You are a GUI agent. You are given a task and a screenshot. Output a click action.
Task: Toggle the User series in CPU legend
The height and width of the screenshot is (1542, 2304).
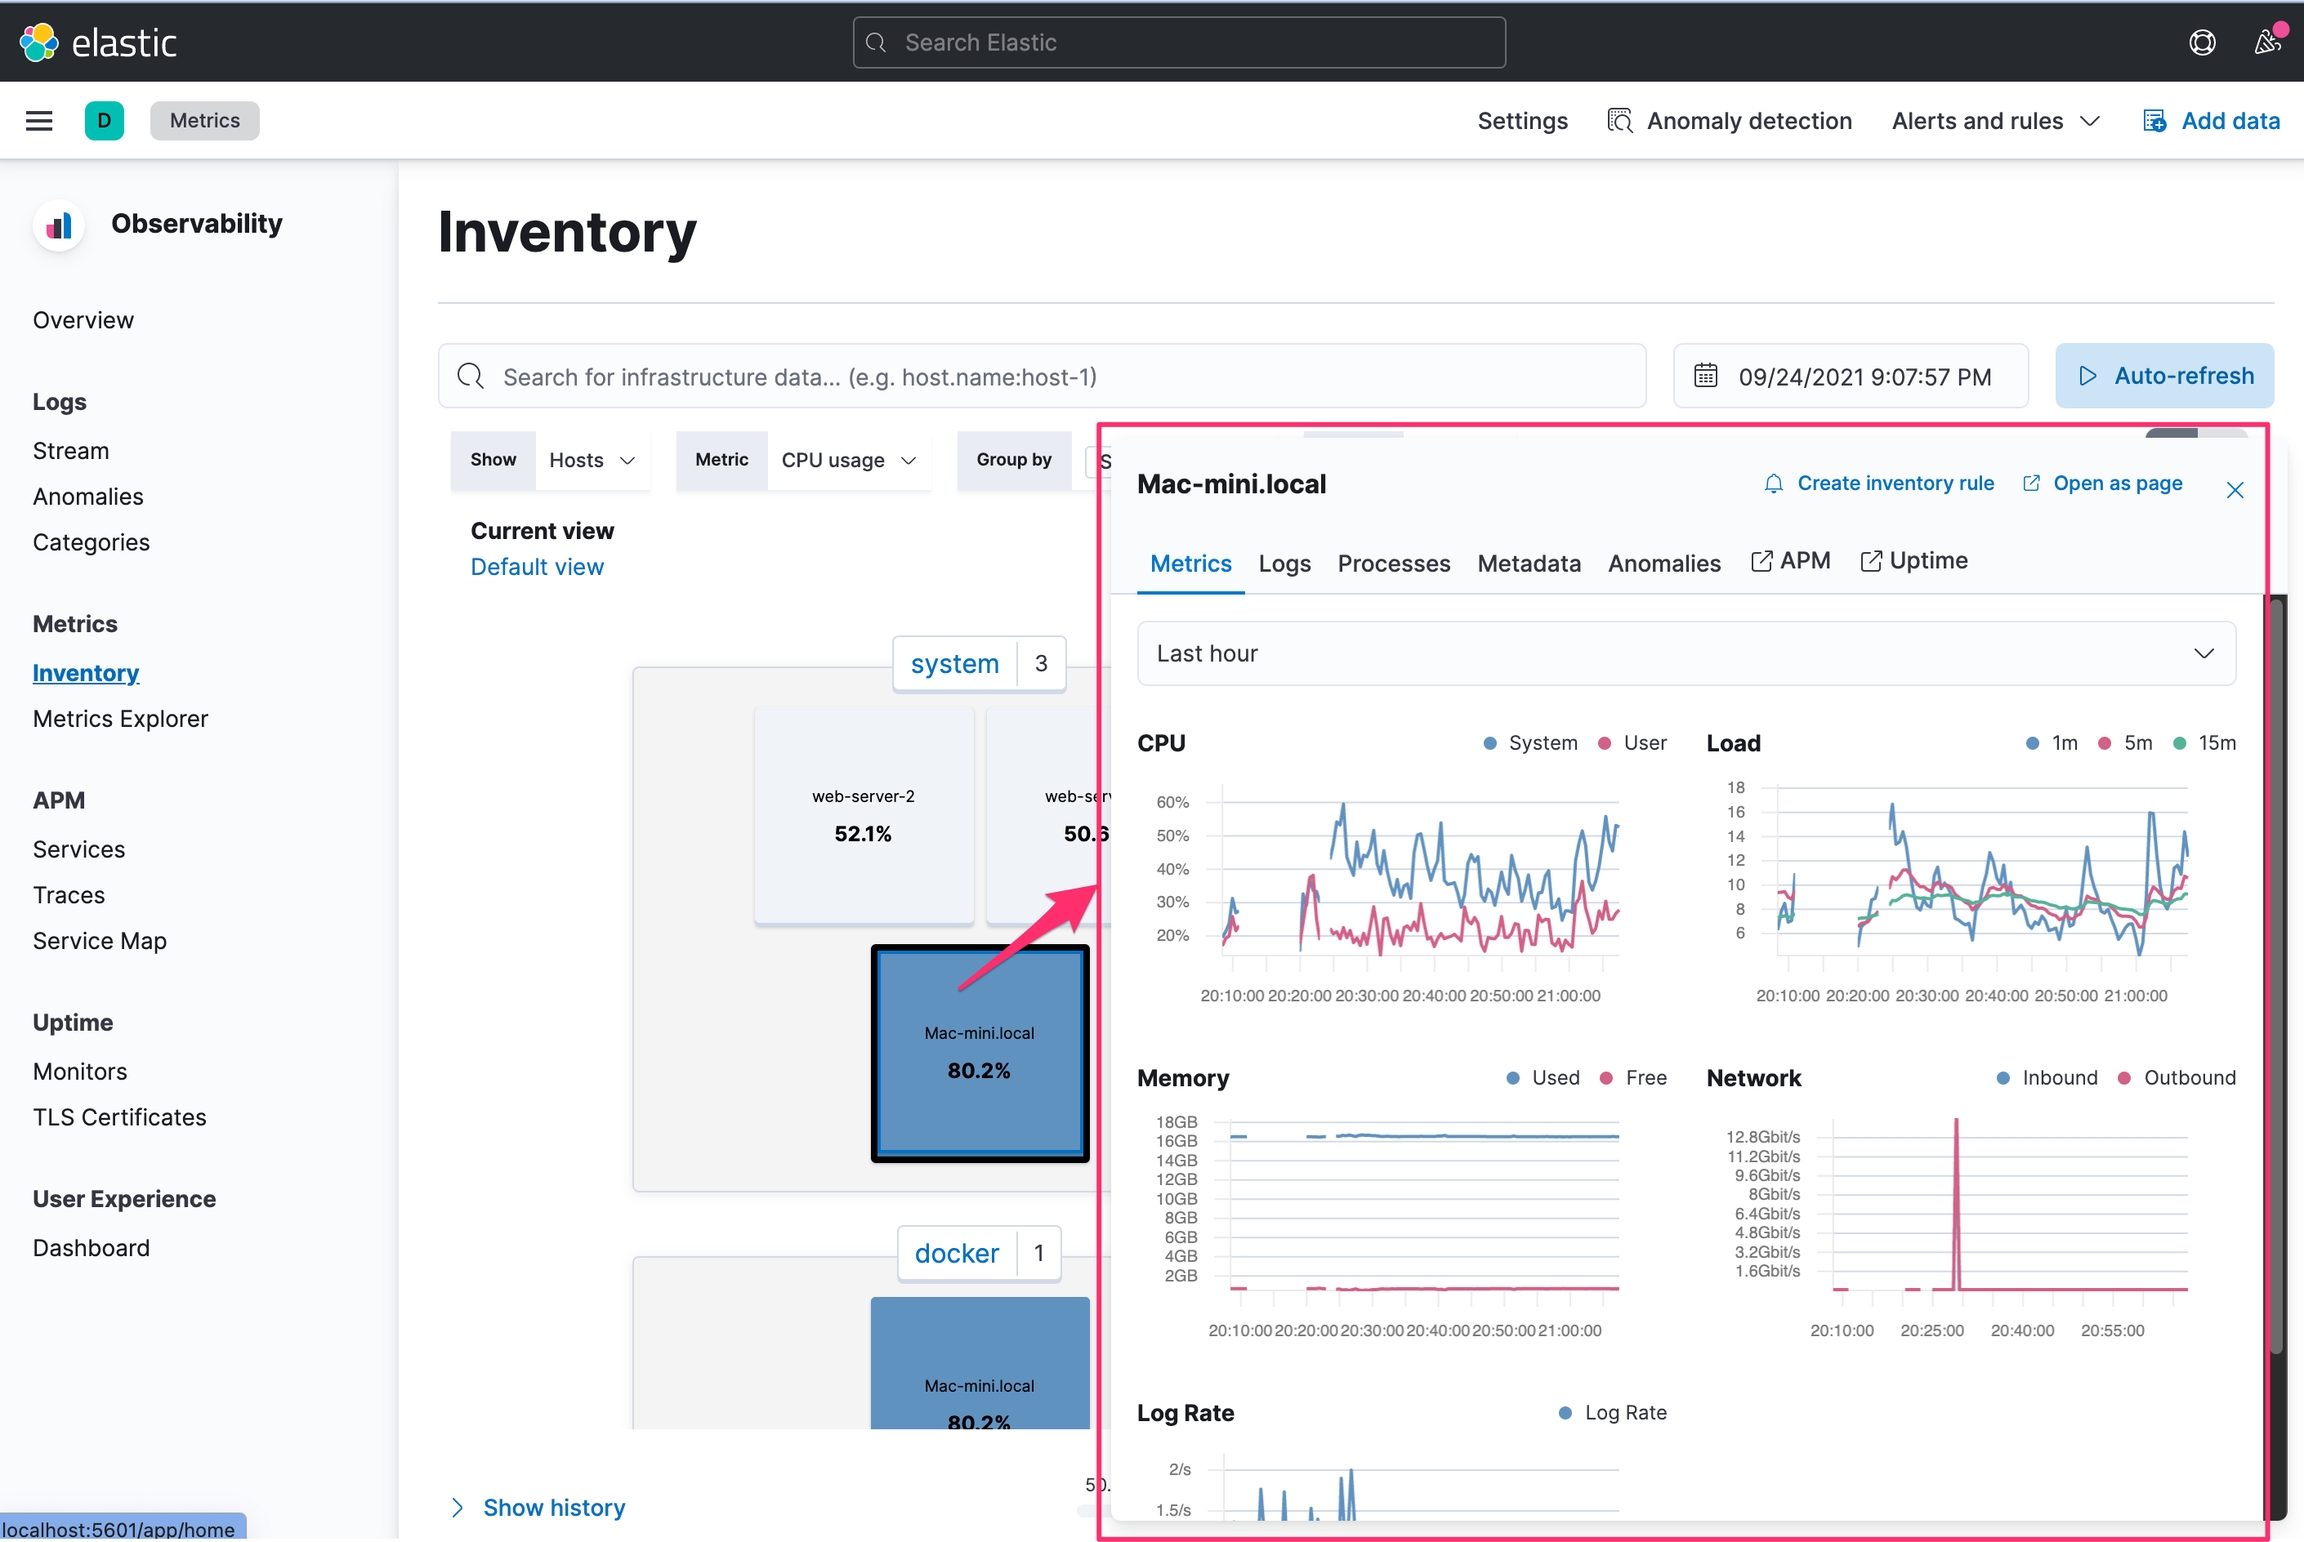[1633, 743]
